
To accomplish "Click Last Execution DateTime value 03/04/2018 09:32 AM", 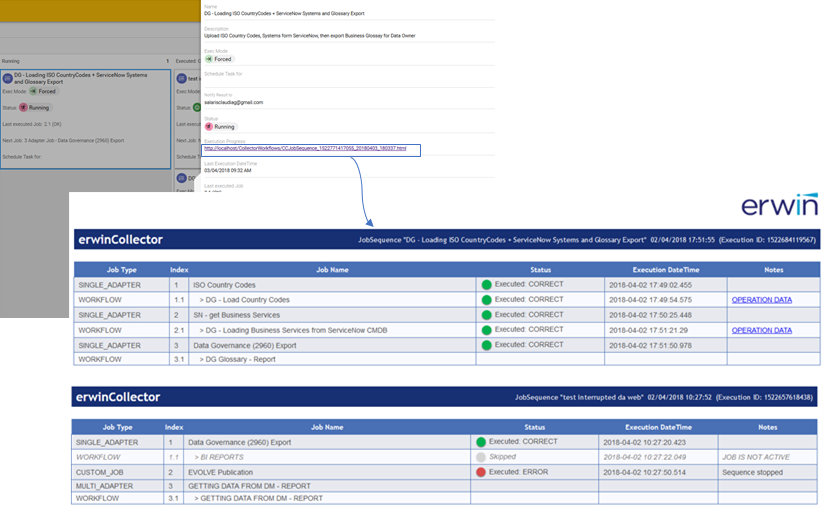I will (x=228, y=171).
